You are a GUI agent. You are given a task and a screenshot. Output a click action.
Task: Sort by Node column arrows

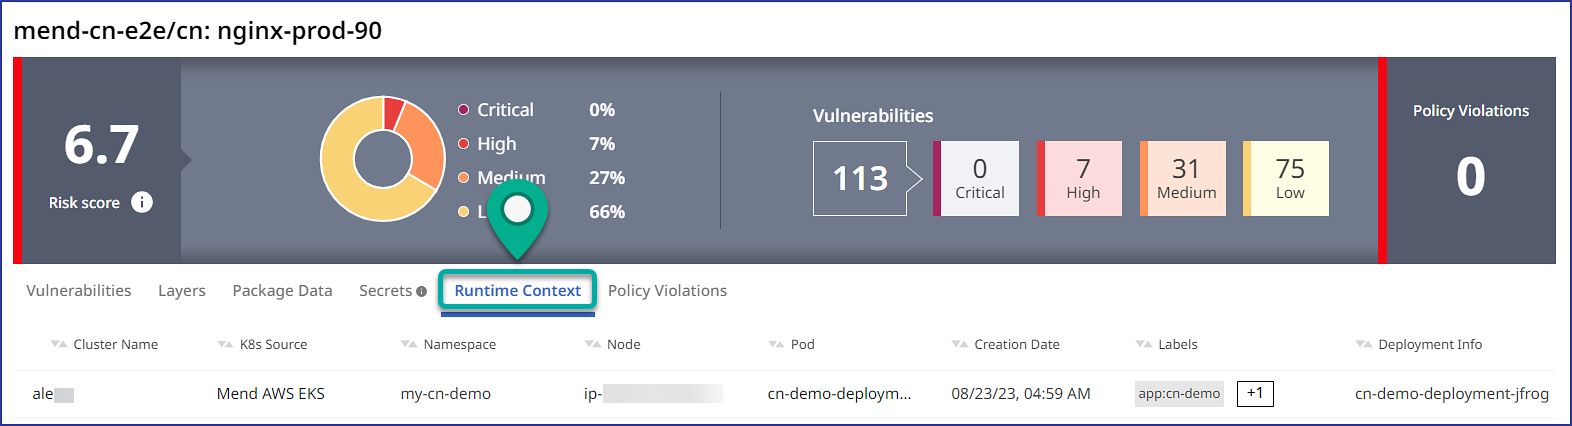593,344
